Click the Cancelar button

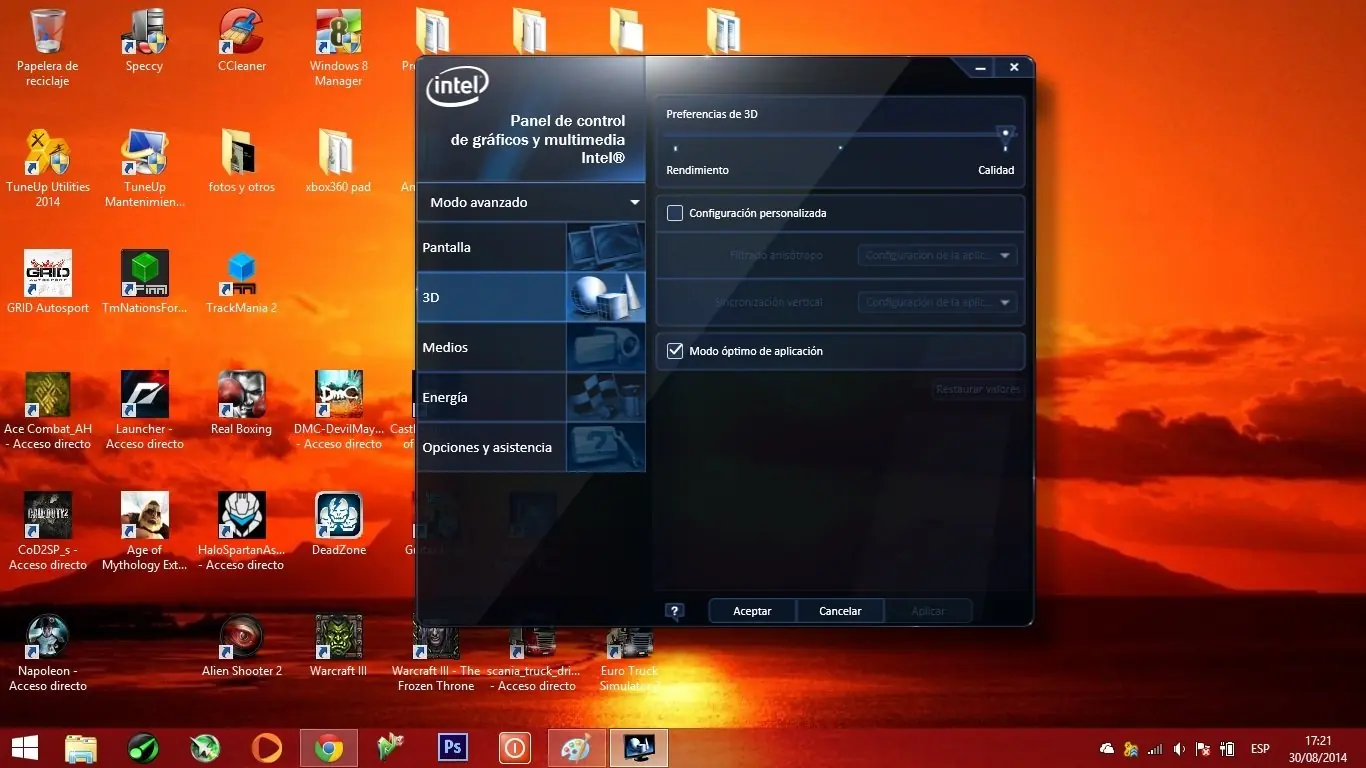tap(840, 611)
